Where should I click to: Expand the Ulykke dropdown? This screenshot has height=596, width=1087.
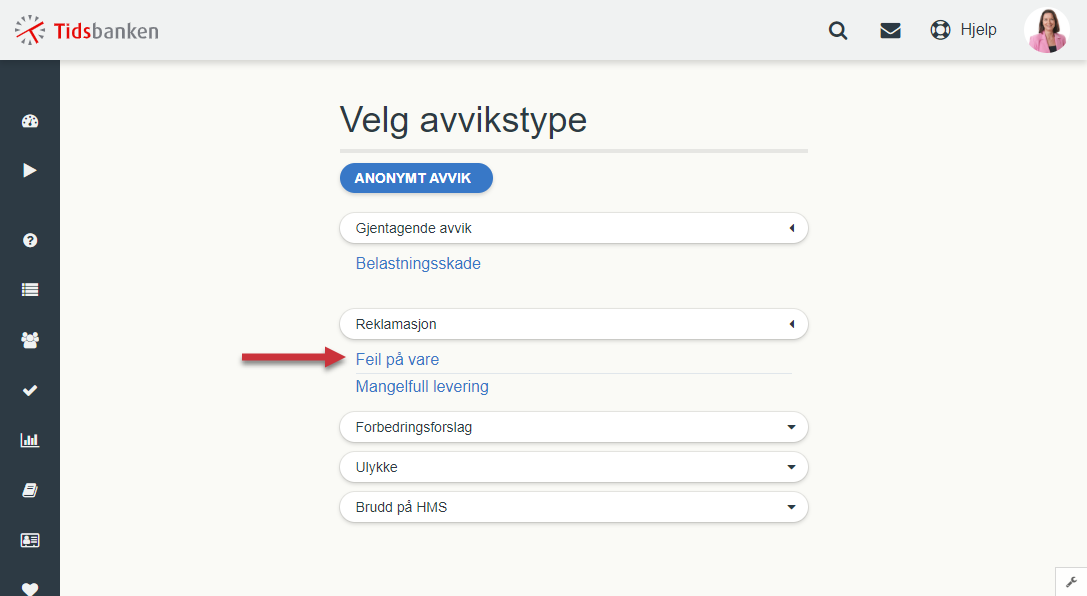574,467
